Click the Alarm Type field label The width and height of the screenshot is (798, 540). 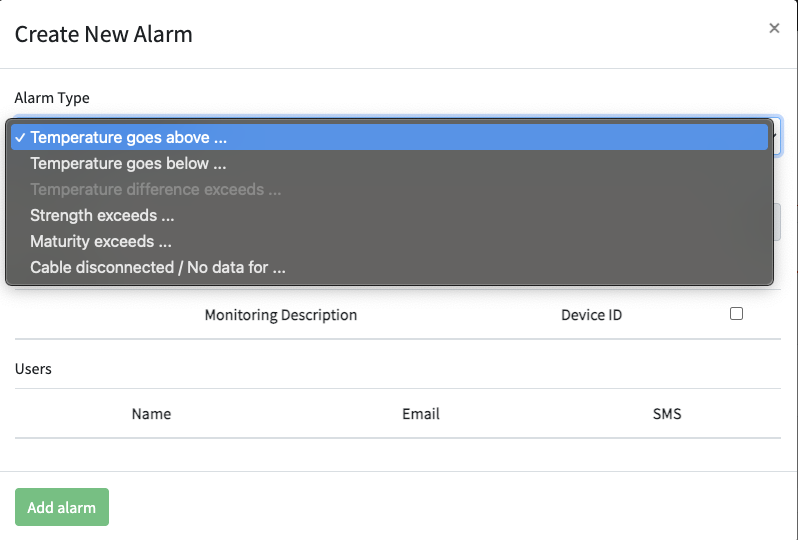[x=52, y=98]
